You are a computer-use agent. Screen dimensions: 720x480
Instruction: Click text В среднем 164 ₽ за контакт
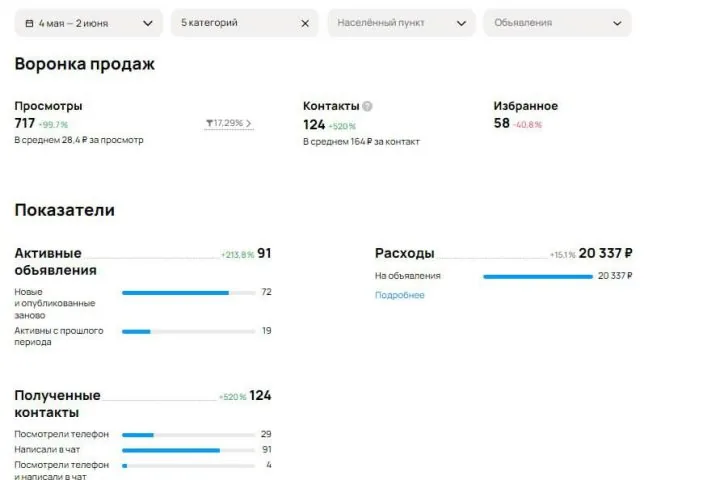click(361, 141)
